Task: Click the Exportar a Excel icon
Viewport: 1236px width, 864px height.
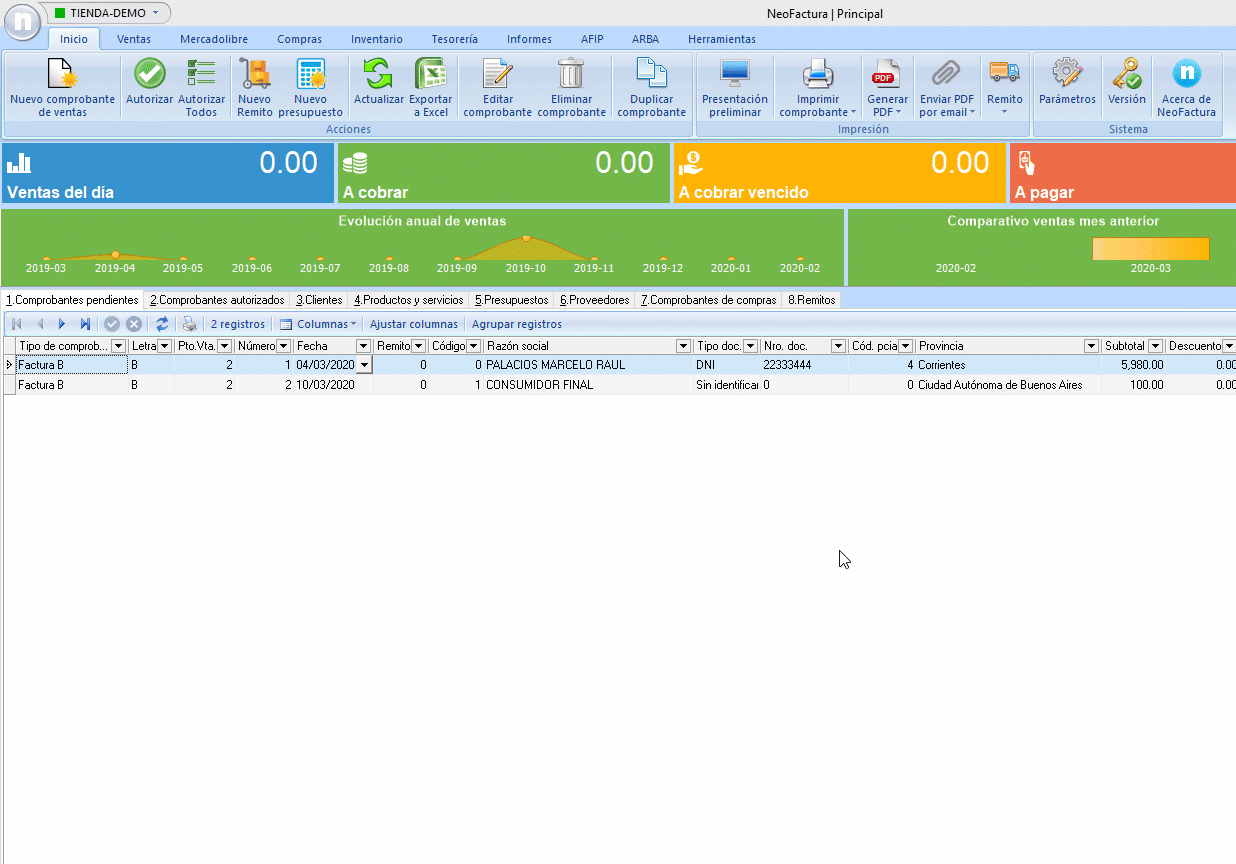Action: click(x=430, y=75)
